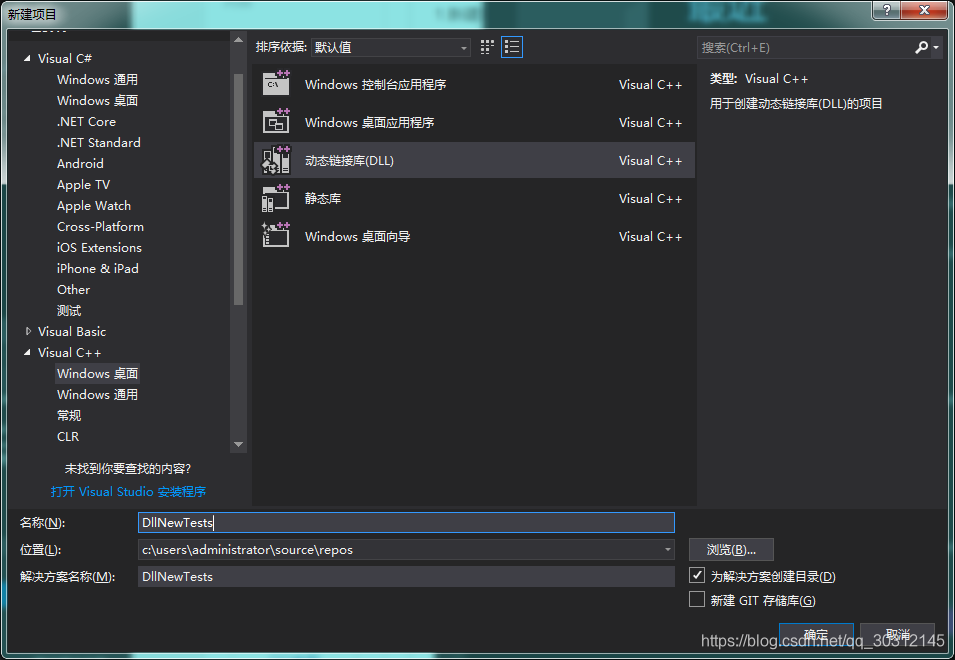Click the 解决方案名称 input field
The height and width of the screenshot is (660, 955).
[x=406, y=576]
